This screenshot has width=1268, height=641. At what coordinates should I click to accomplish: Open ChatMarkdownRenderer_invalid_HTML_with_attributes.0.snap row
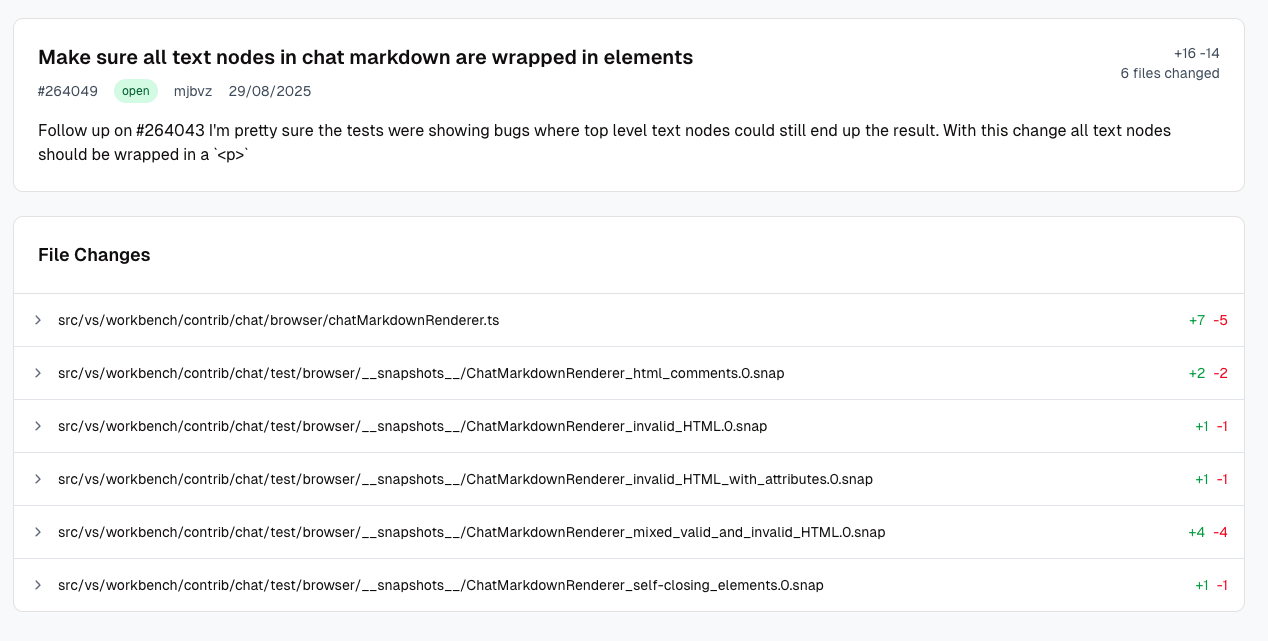click(465, 479)
